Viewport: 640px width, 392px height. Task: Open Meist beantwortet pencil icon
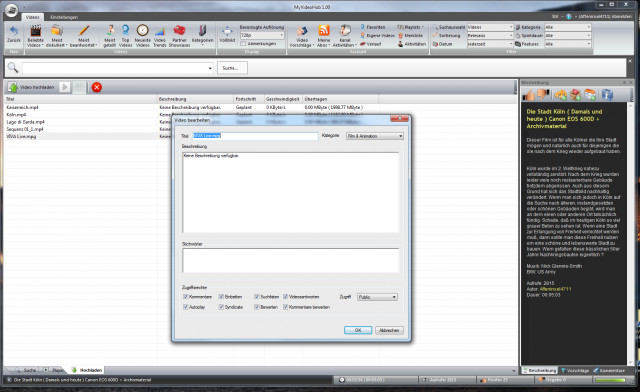tap(84, 36)
